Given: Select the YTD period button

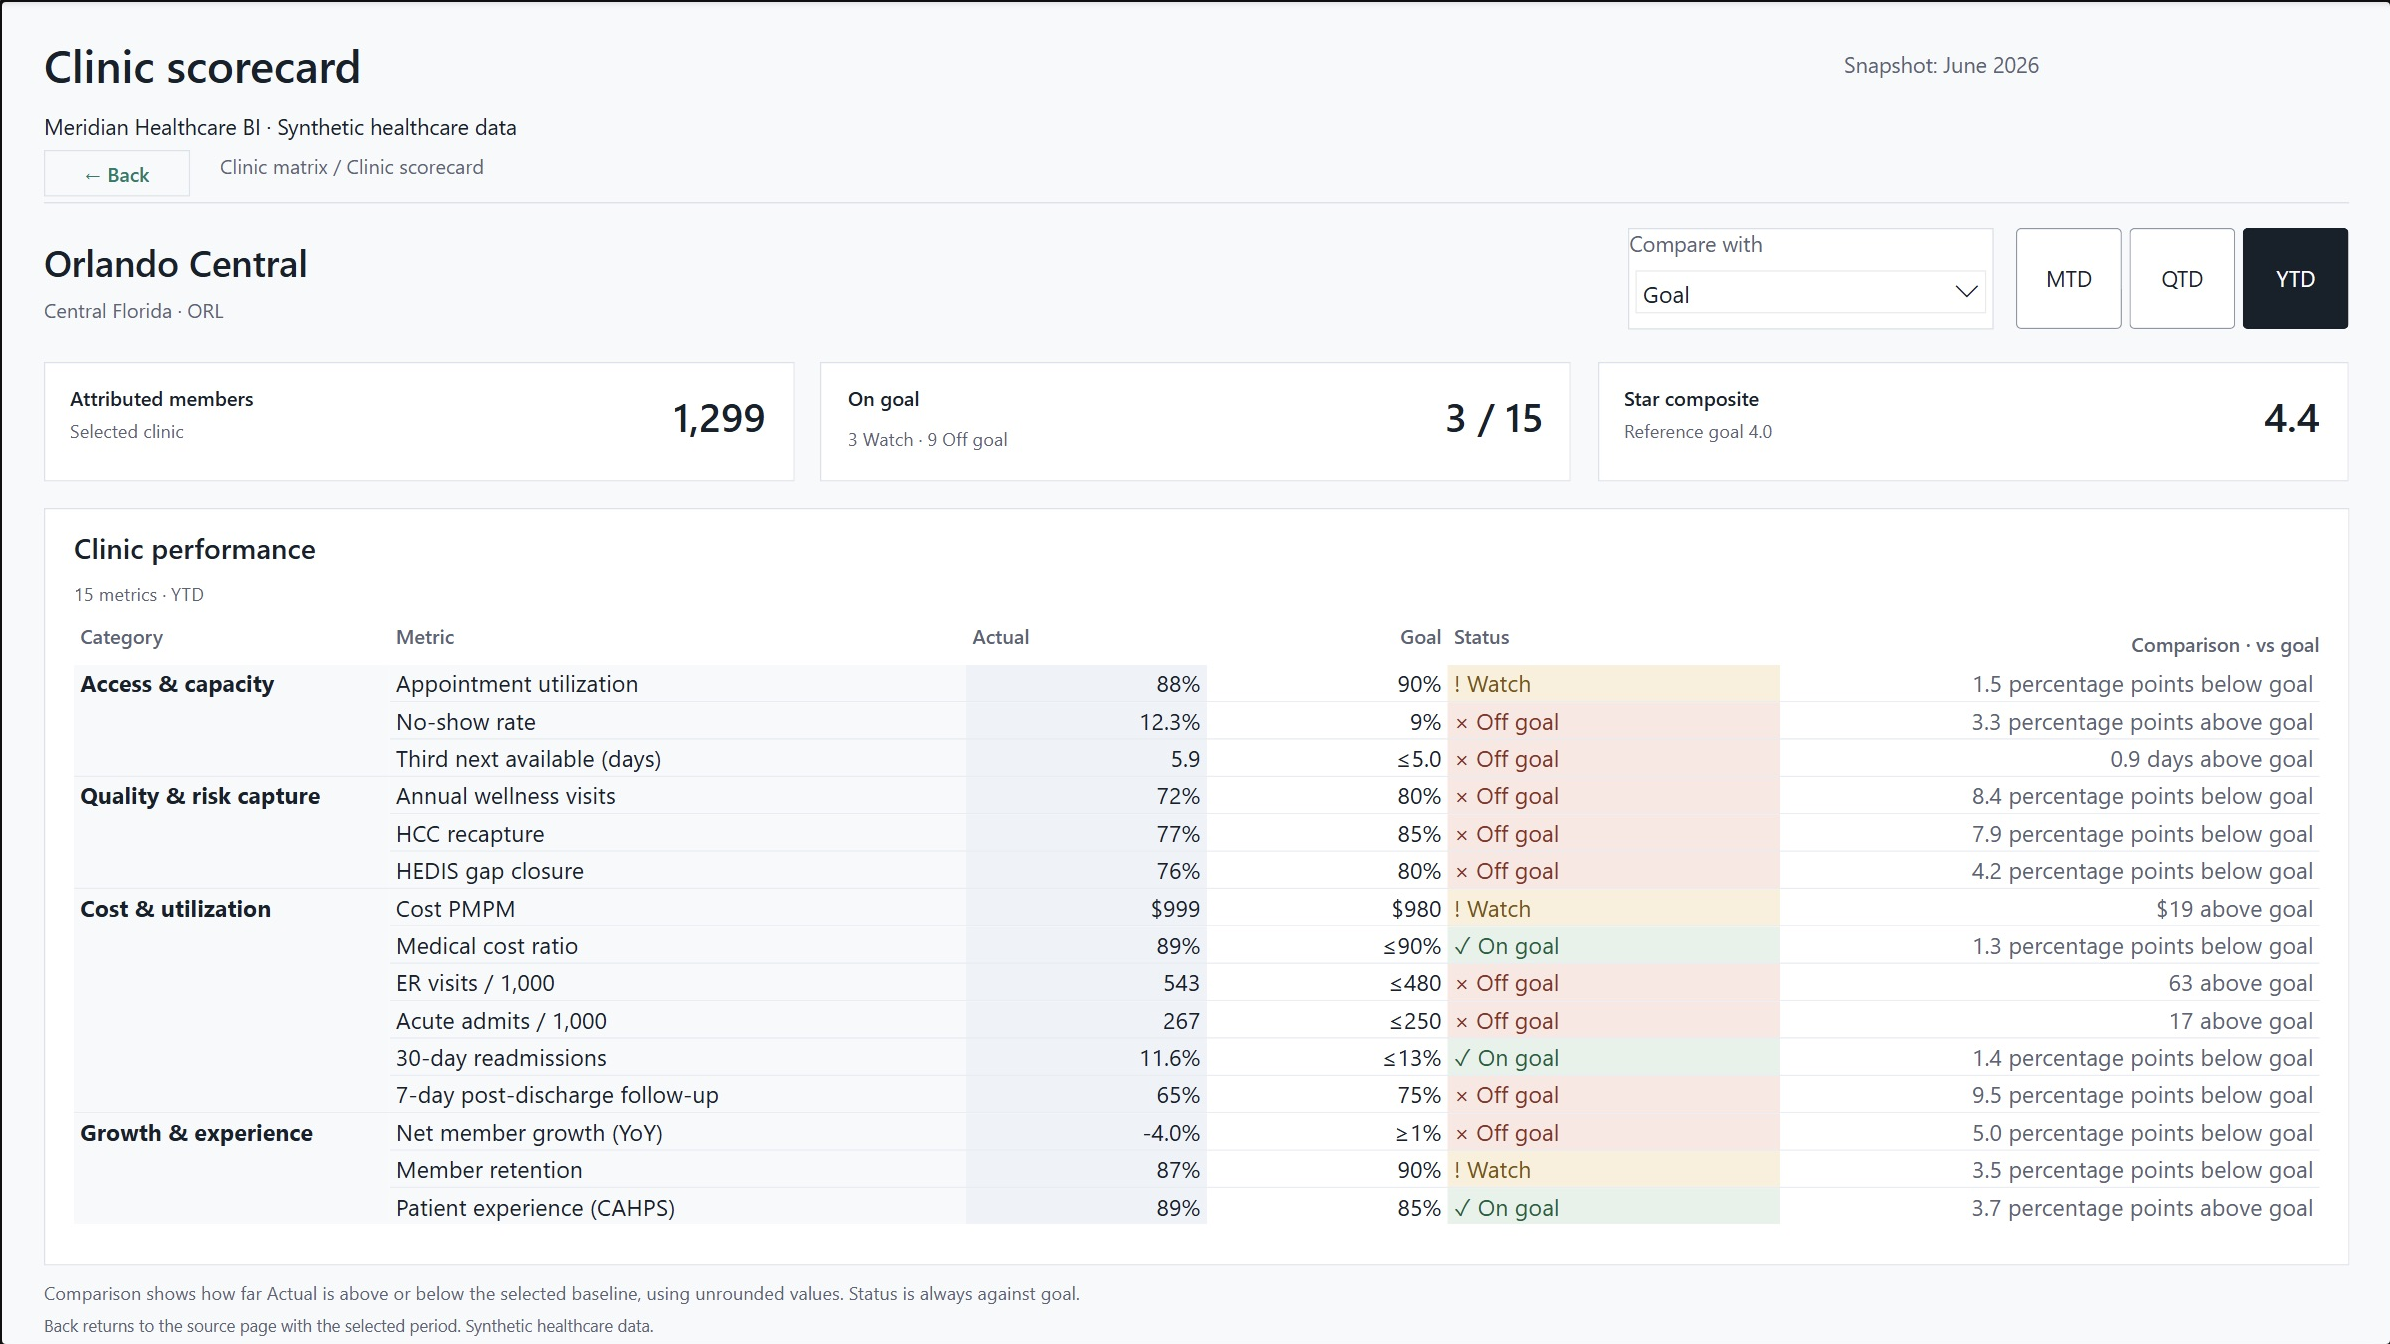Looking at the screenshot, I should point(2295,278).
